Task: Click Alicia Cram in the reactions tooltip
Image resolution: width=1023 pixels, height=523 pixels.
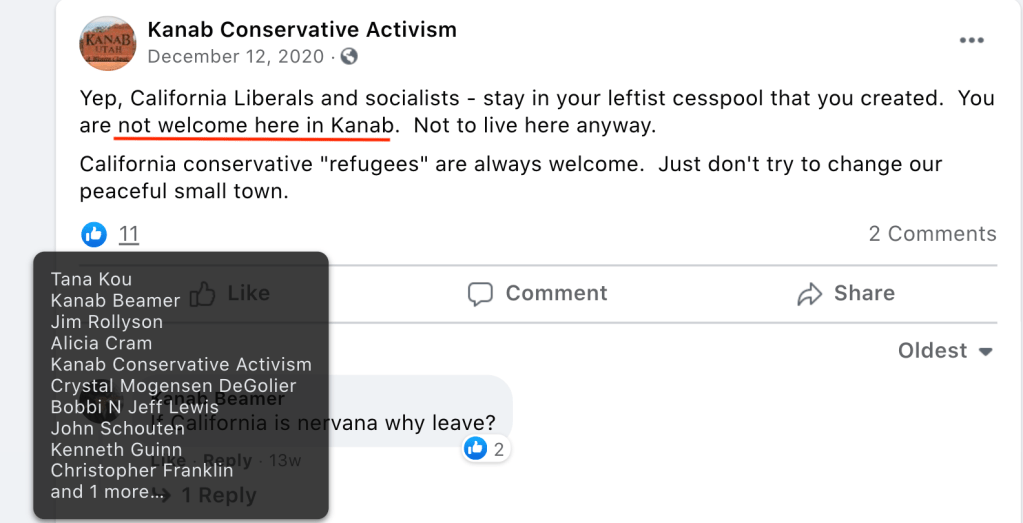Action: (x=101, y=343)
